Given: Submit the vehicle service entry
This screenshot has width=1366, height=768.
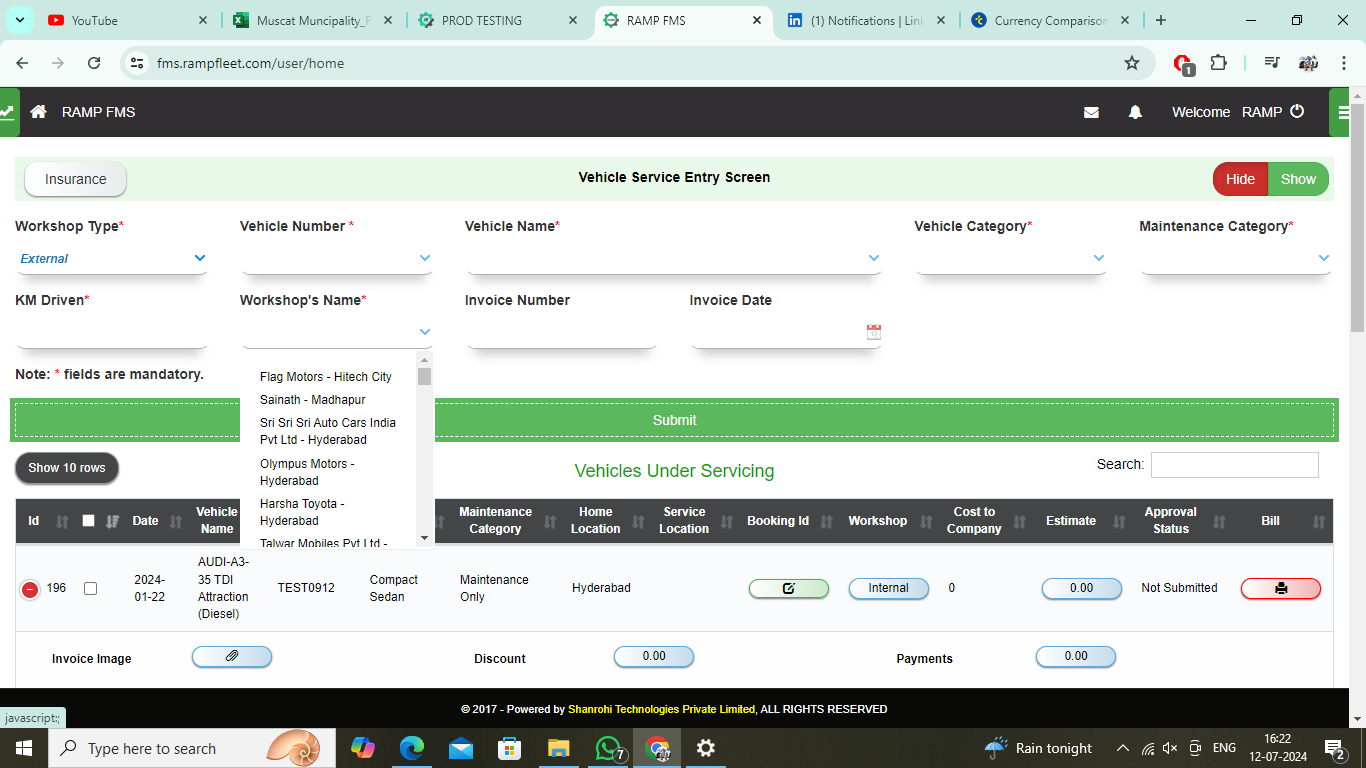Looking at the screenshot, I should (x=673, y=420).
